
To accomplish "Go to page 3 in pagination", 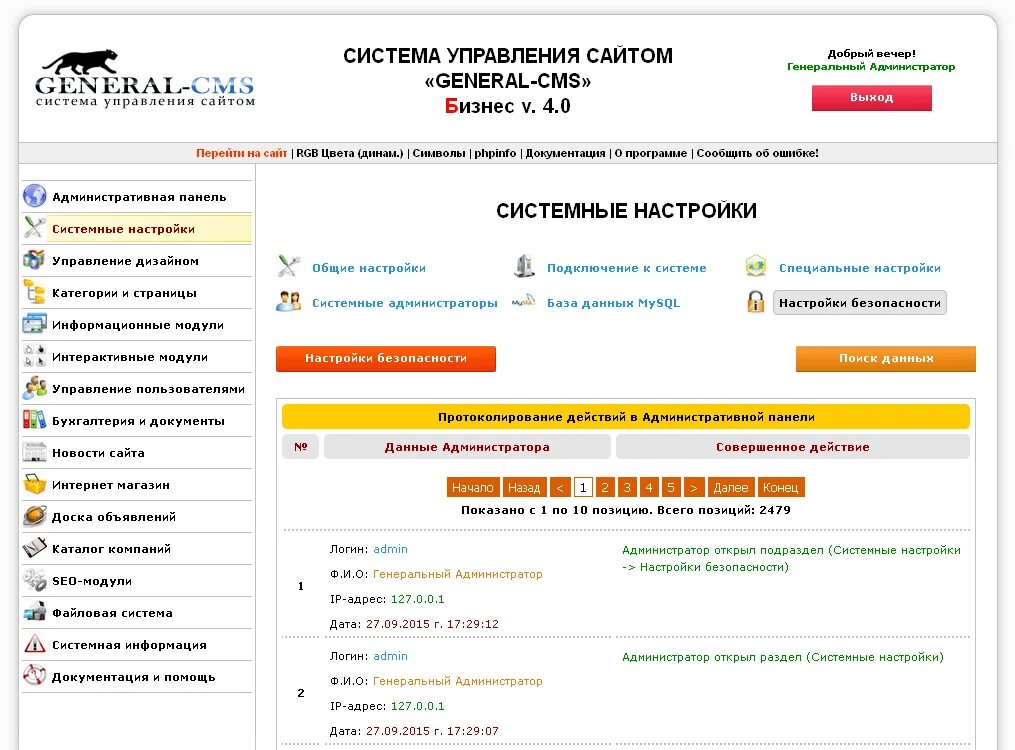I will [x=627, y=487].
